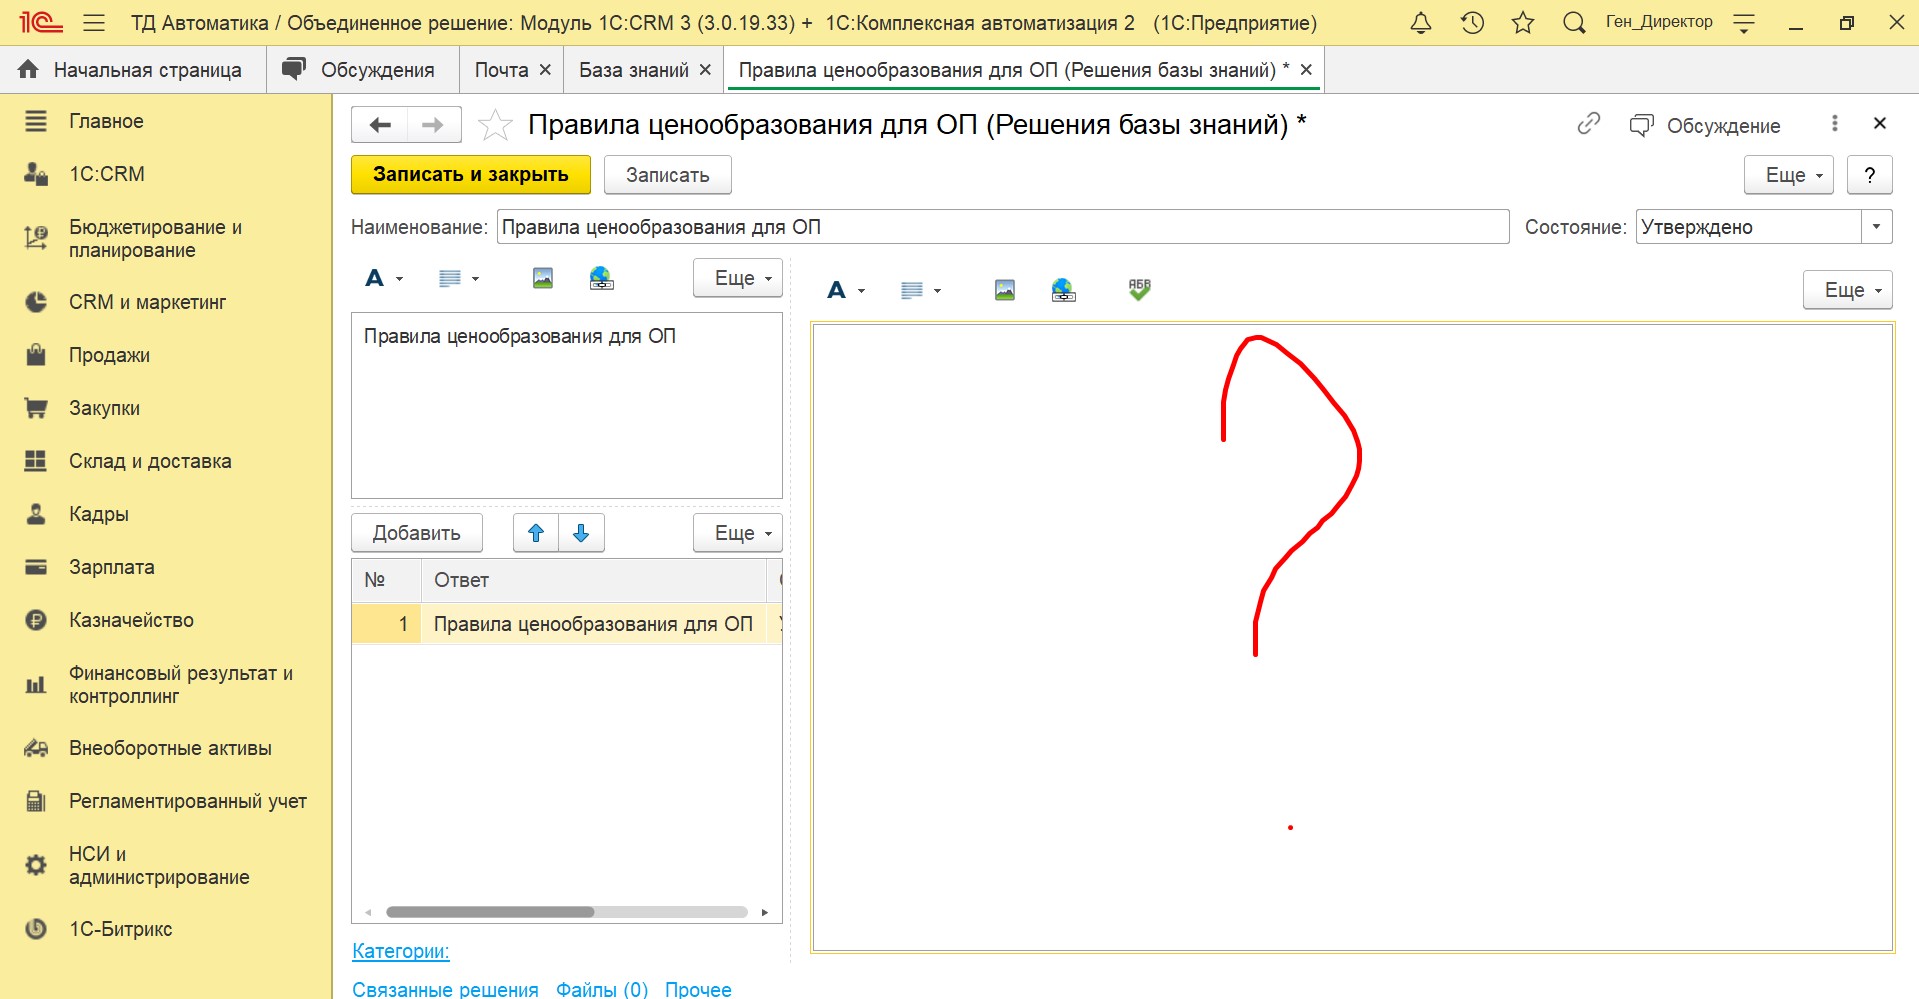Switch to Обсуждения tab
This screenshot has width=1919, height=999.
coord(363,70)
